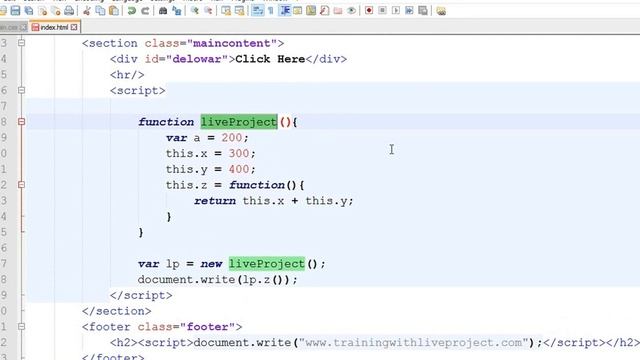Toggle the Folder as Workspace icon

[338, 11]
